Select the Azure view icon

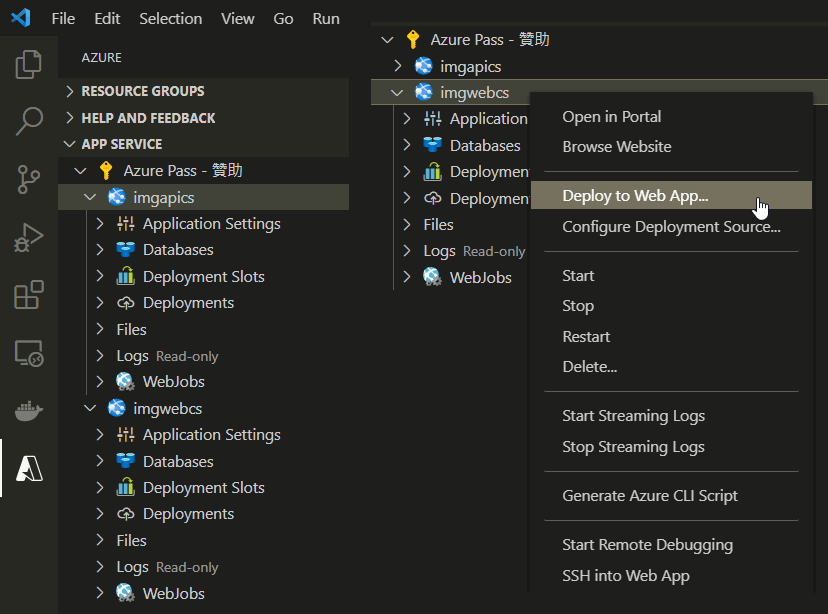(29, 467)
